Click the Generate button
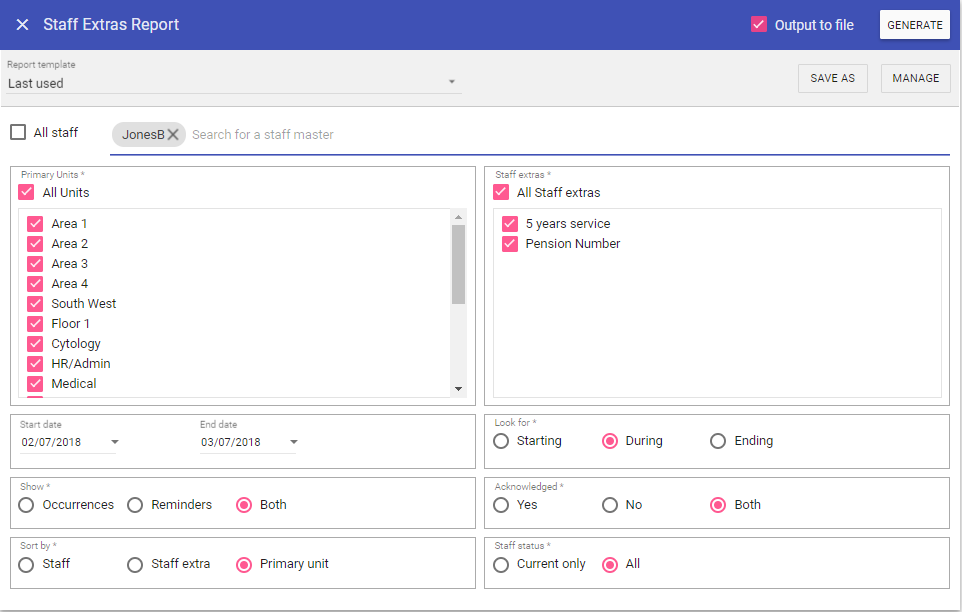The image size is (962, 612). [x=914, y=25]
